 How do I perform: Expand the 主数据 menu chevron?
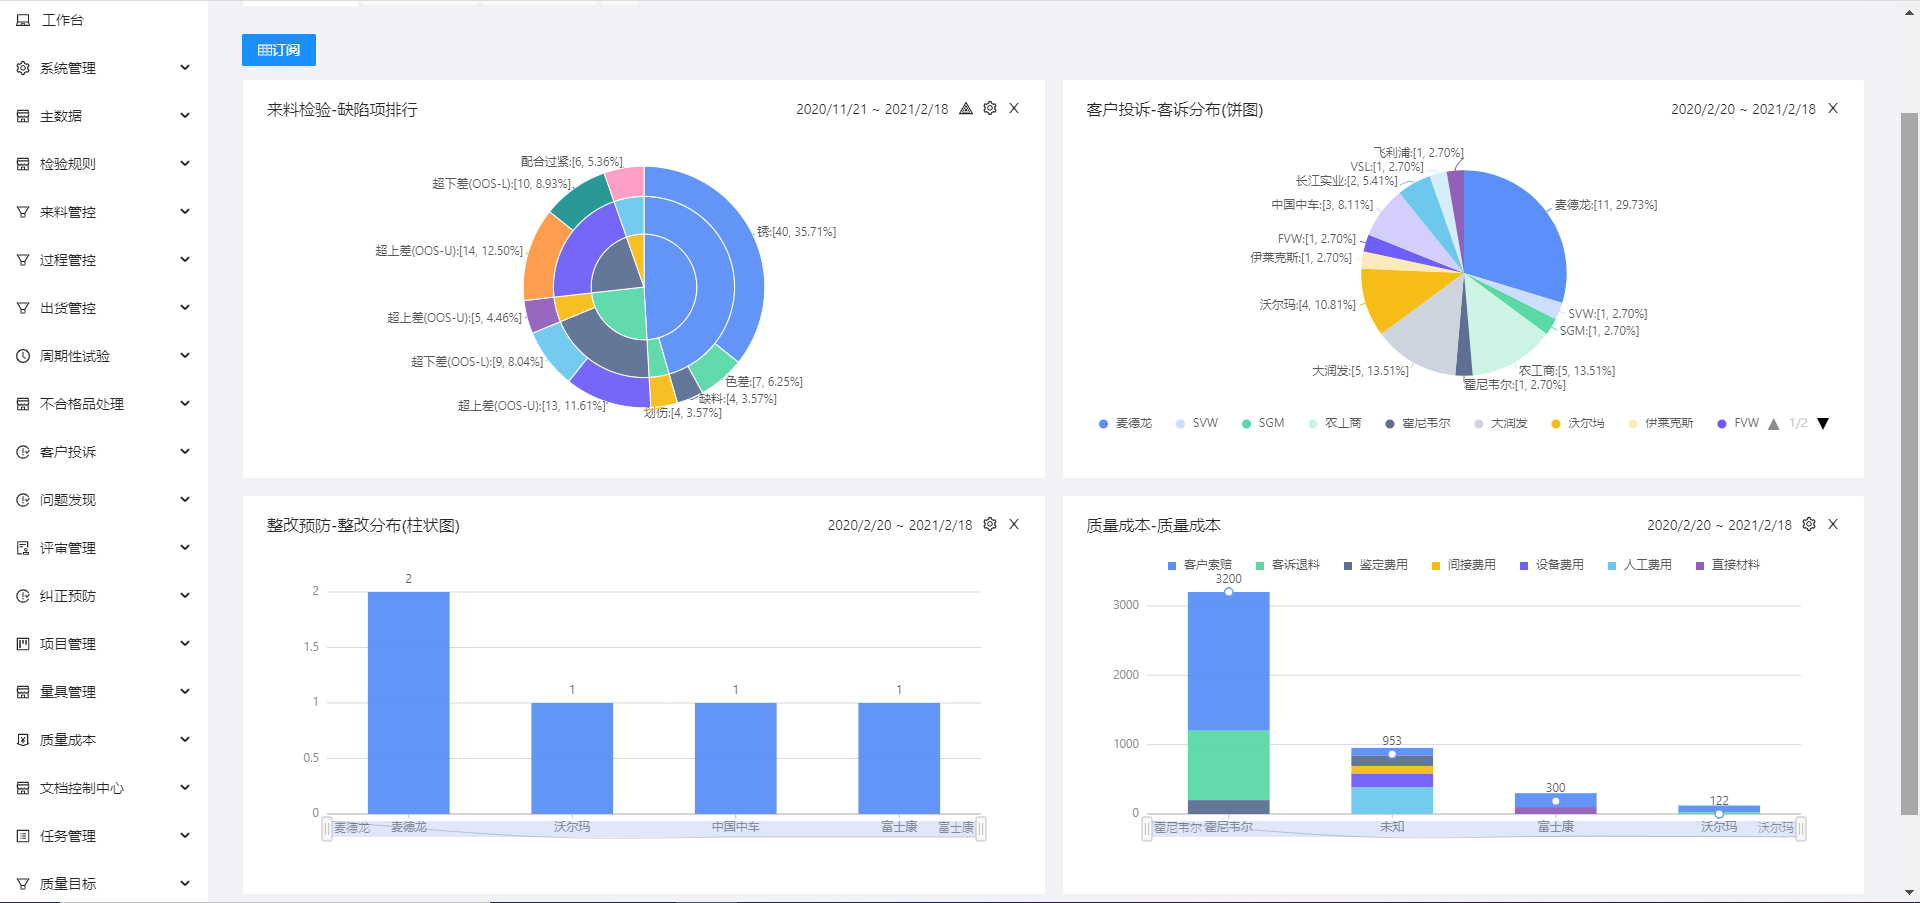[x=185, y=116]
